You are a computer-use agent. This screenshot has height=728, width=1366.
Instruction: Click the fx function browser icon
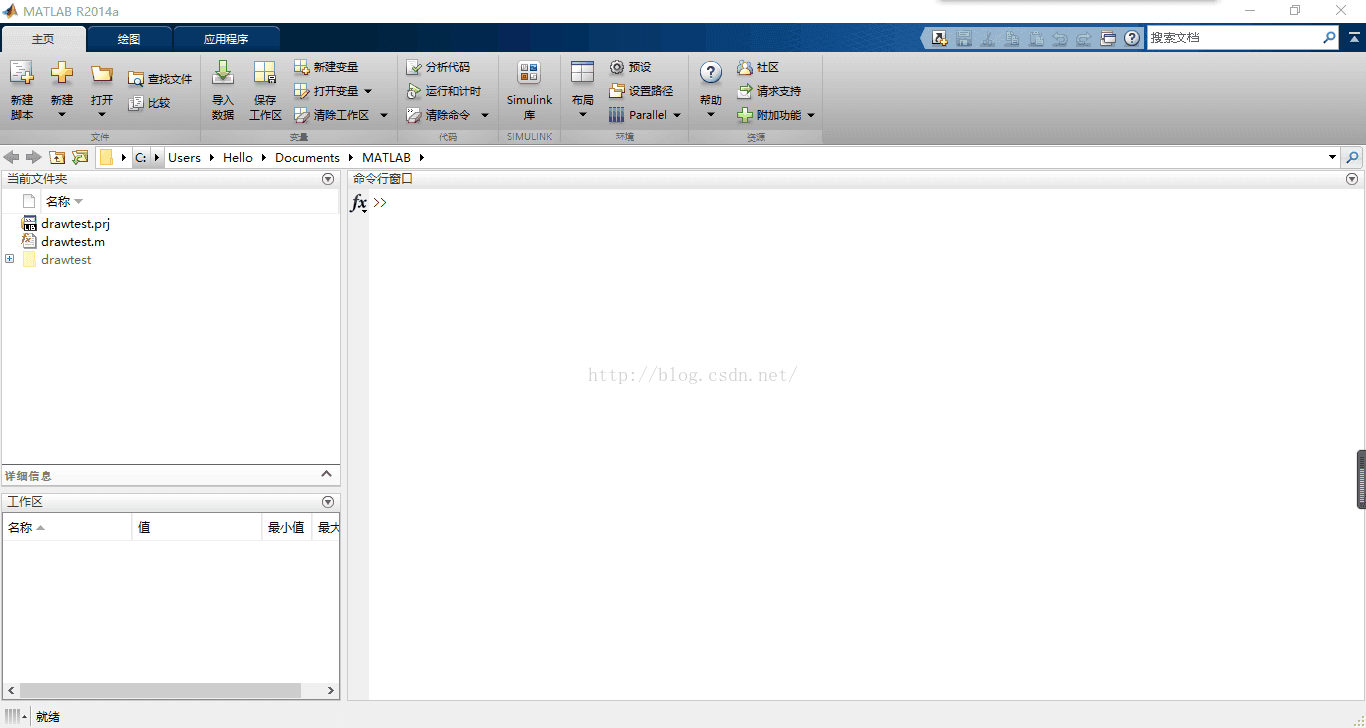(359, 203)
